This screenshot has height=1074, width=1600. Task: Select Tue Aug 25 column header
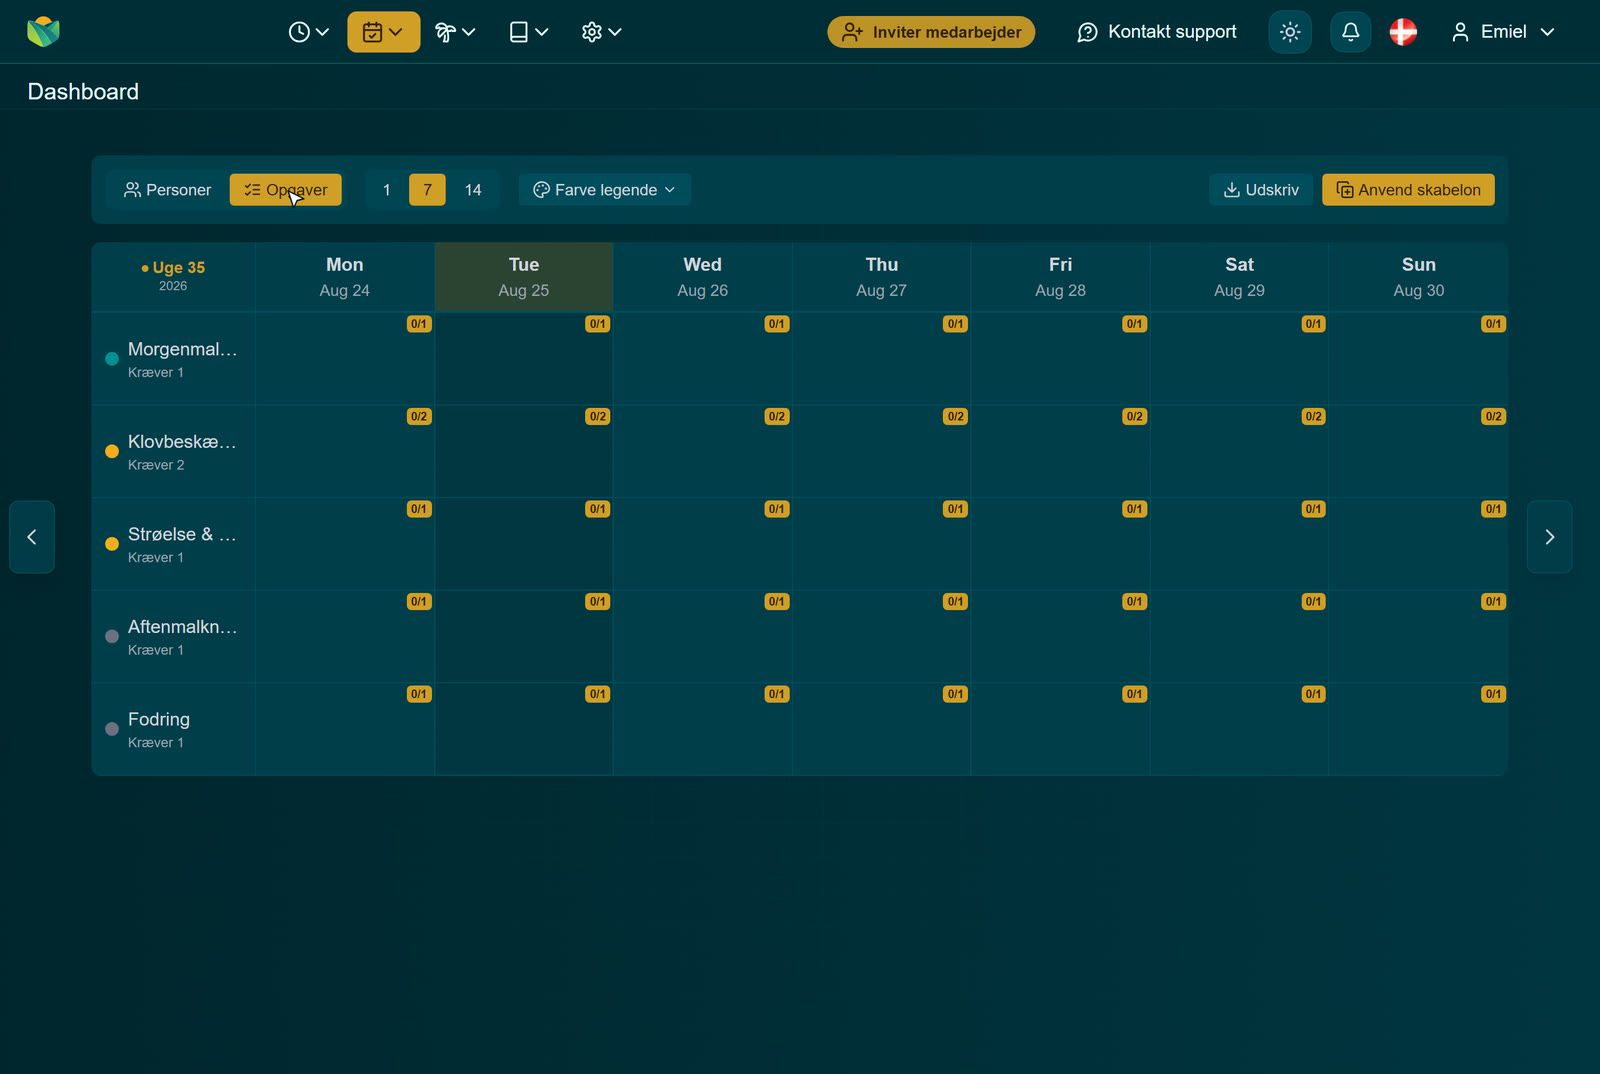pos(524,277)
